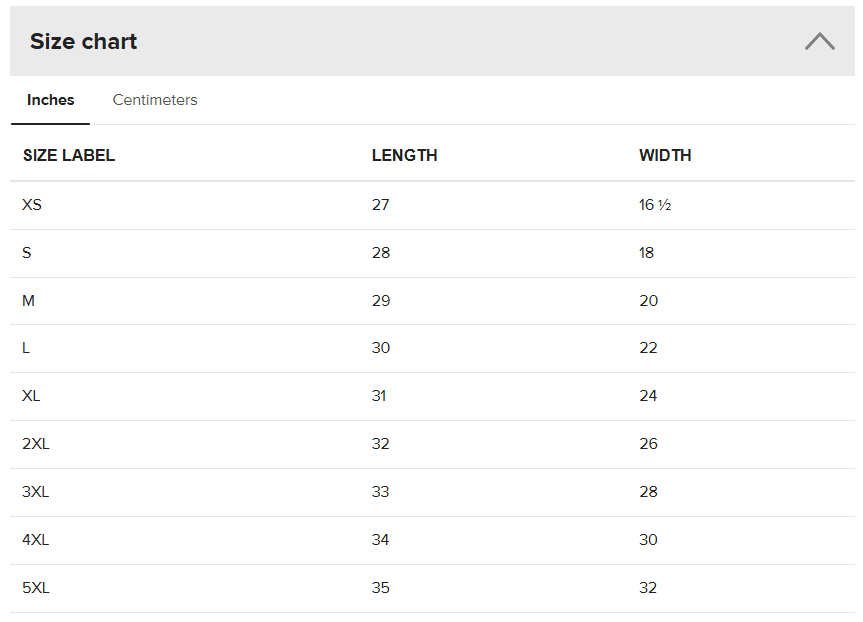Click the S size label
Screen dimensions: 863x622
27,253
